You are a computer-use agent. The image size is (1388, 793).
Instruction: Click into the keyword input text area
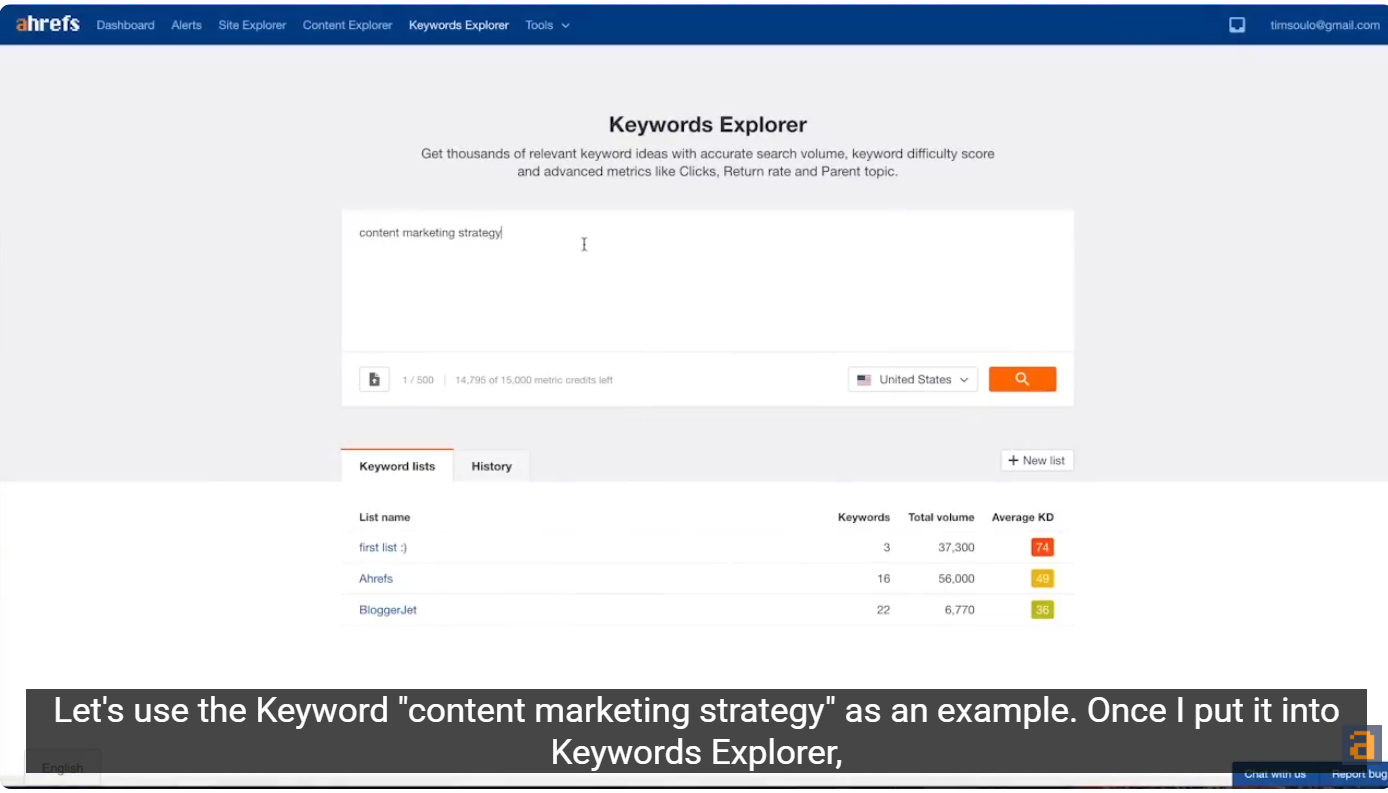707,280
